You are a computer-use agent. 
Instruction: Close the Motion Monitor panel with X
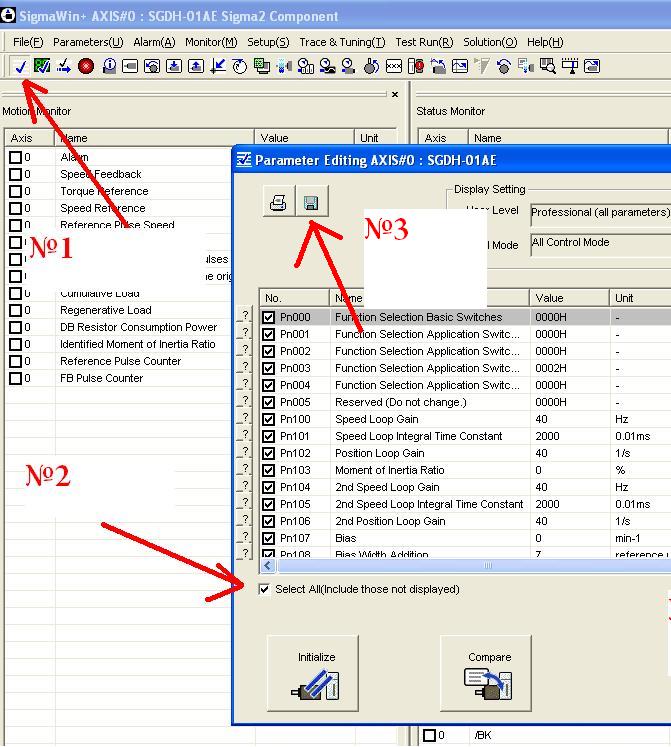click(x=395, y=94)
